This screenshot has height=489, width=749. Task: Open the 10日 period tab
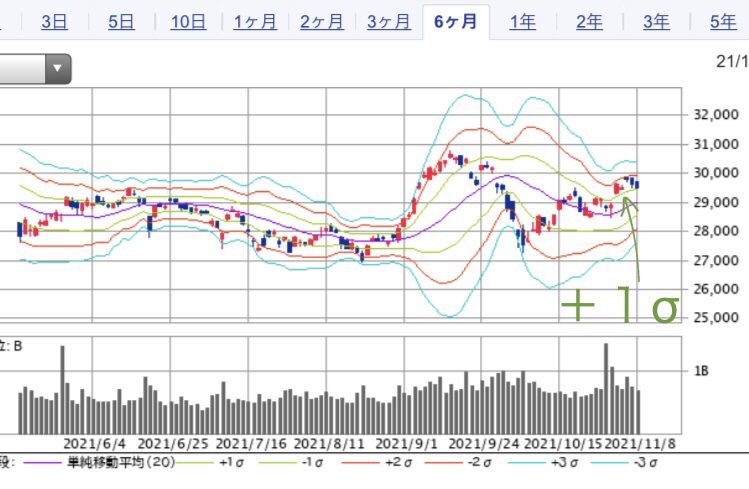tap(187, 22)
